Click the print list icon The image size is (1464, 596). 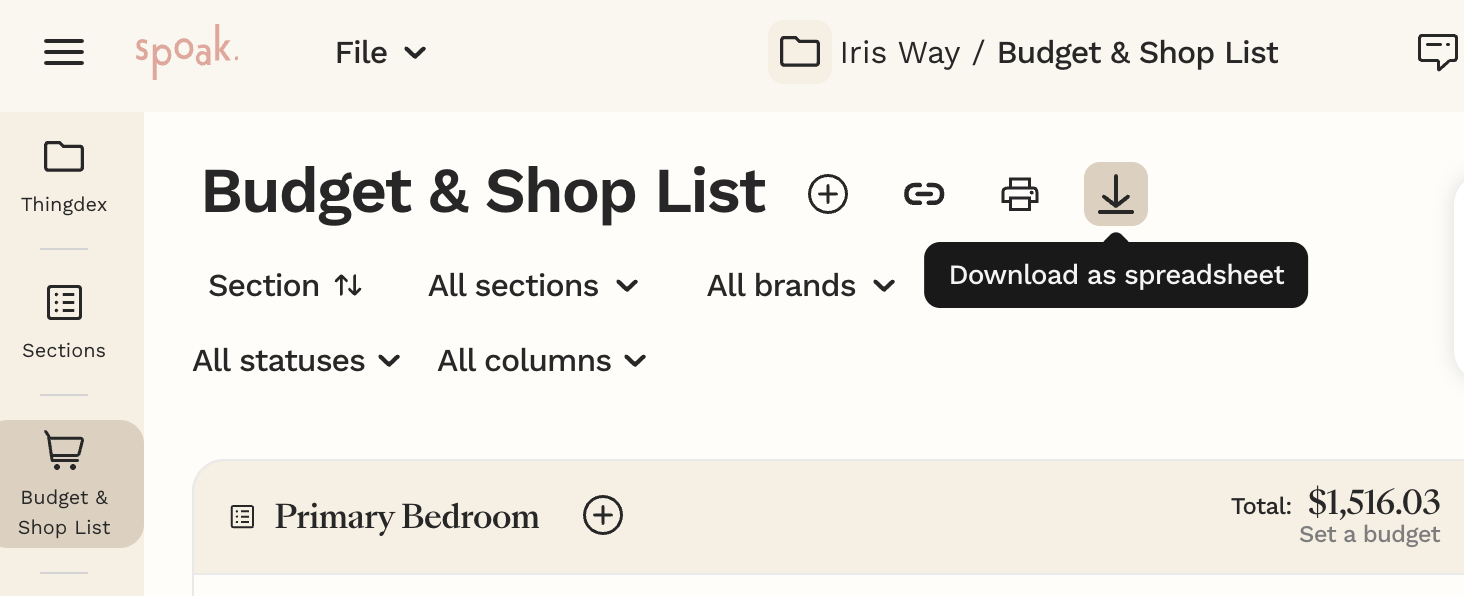(x=1020, y=194)
